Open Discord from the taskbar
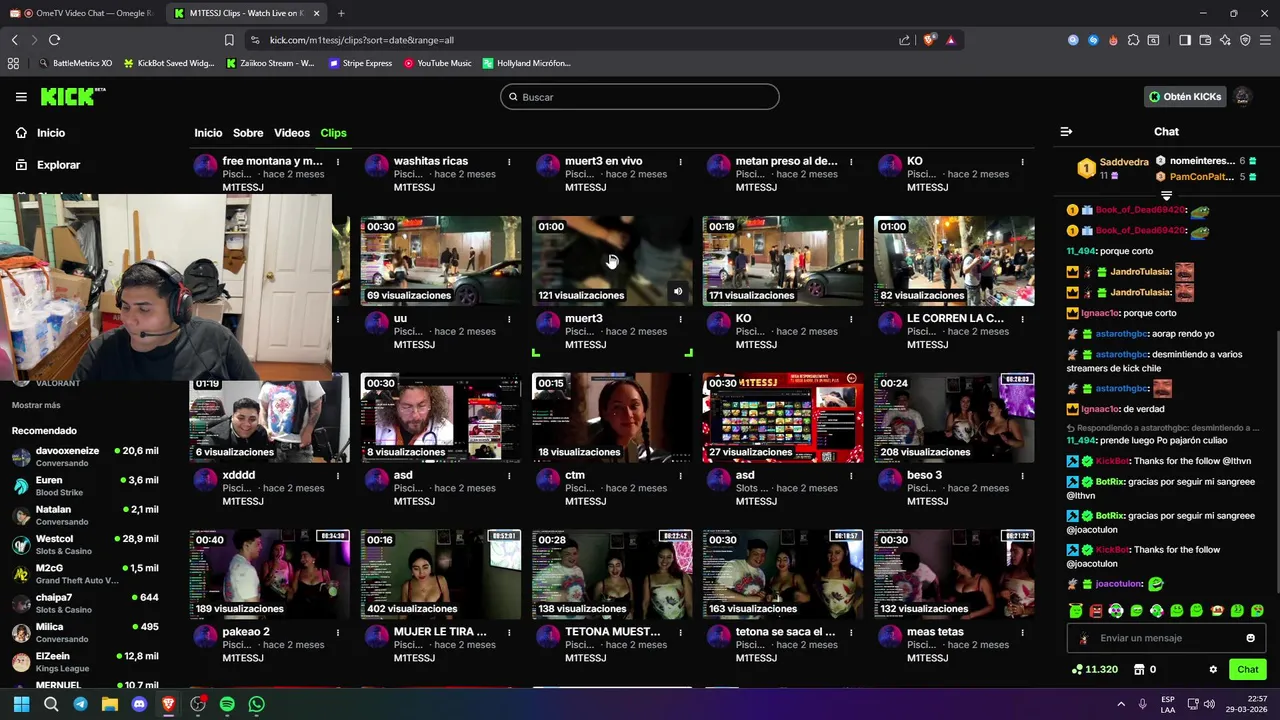Image resolution: width=1280 pixels, height=720 pixels. [139, 704]
